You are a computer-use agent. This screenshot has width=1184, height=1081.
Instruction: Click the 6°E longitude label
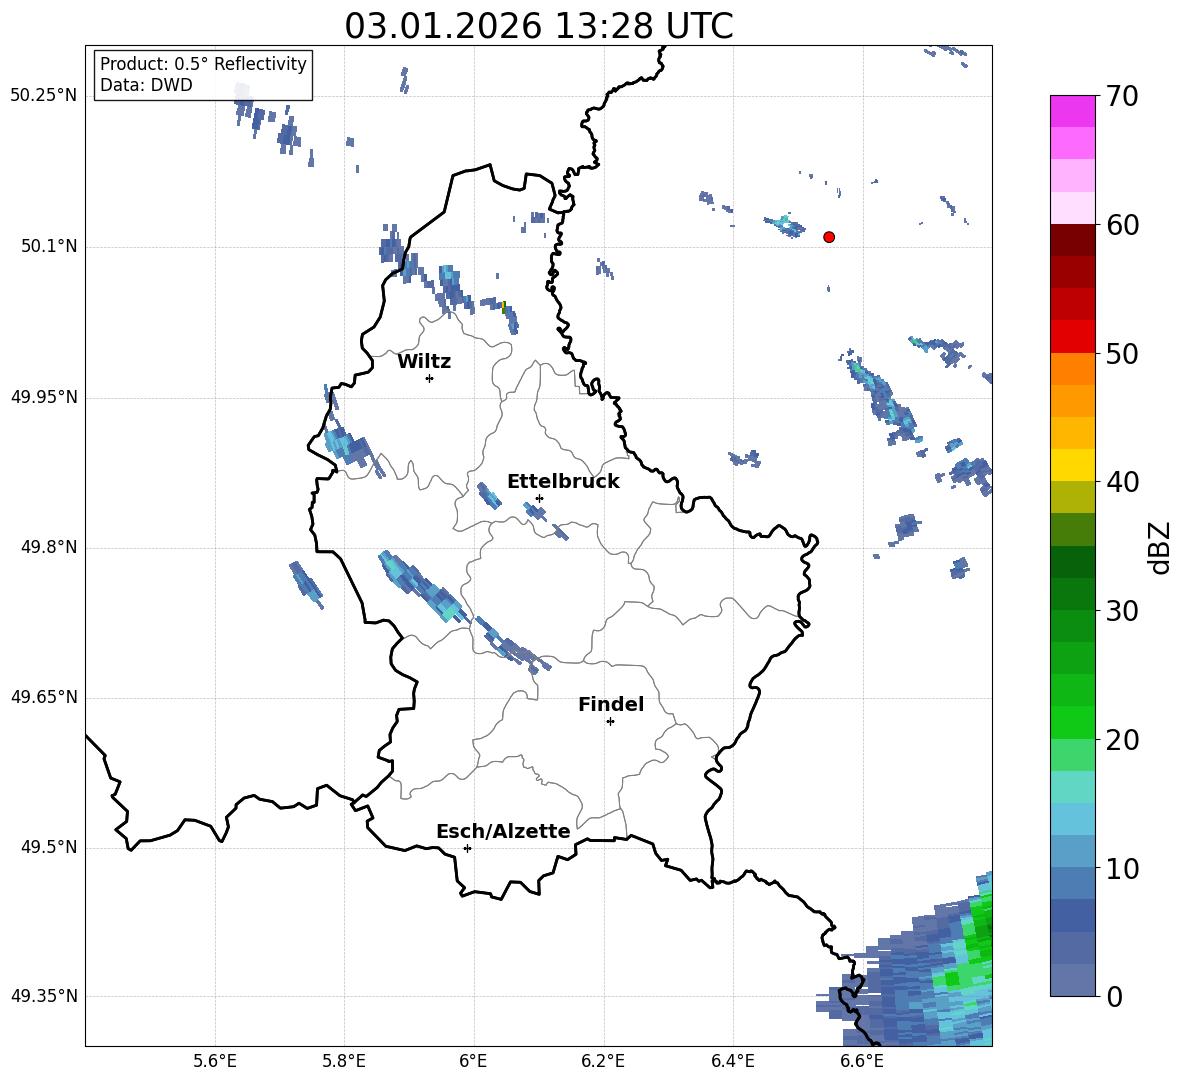tap(473, 1061)
